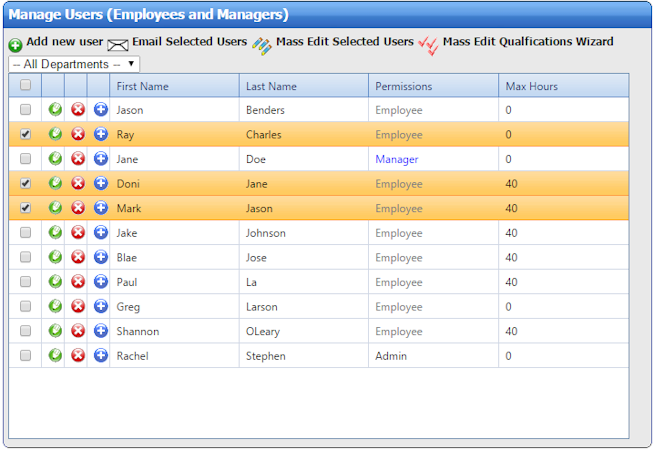The width and height of the screenshot is (656, 450).
Task: Click the Manager permissions link for Jane Doe
Action: click(397, 159)
